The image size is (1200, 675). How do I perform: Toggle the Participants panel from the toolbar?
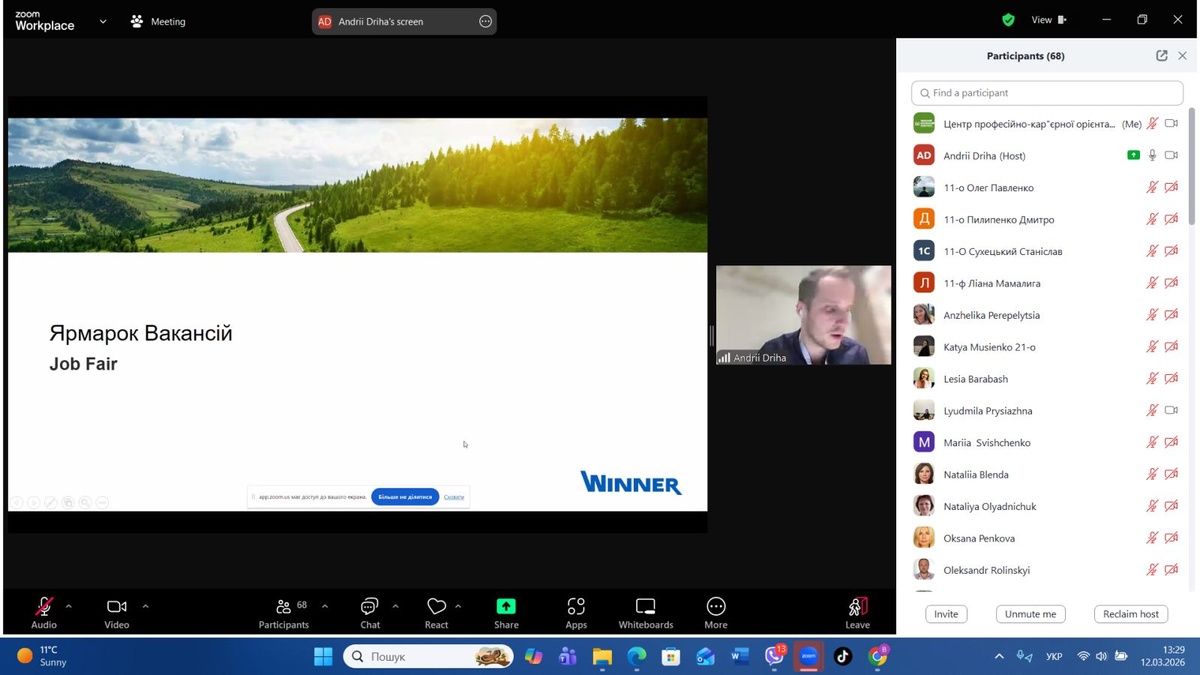point(284,607)
